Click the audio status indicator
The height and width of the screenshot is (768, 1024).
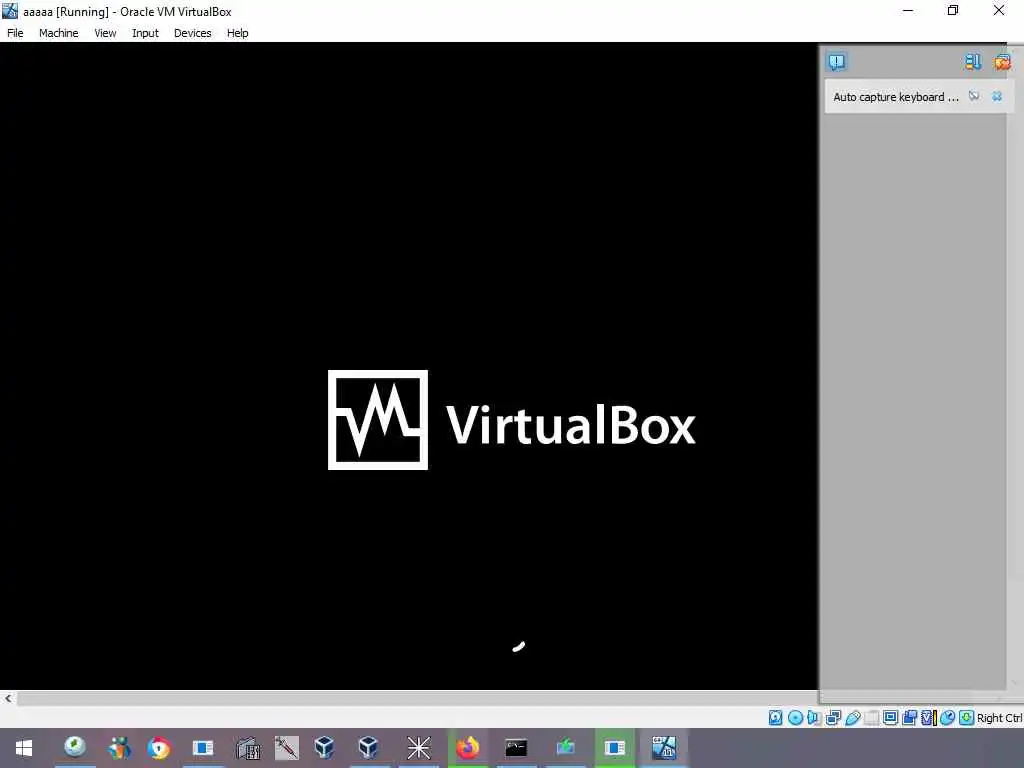pos(814,718)
